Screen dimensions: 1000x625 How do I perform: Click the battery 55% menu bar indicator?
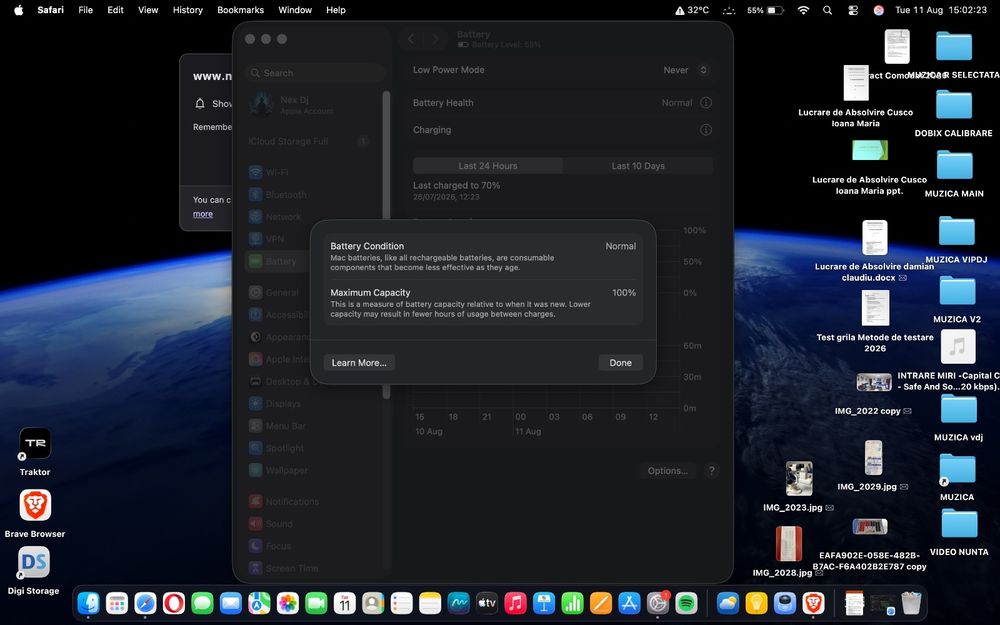(x=765, y=10)
